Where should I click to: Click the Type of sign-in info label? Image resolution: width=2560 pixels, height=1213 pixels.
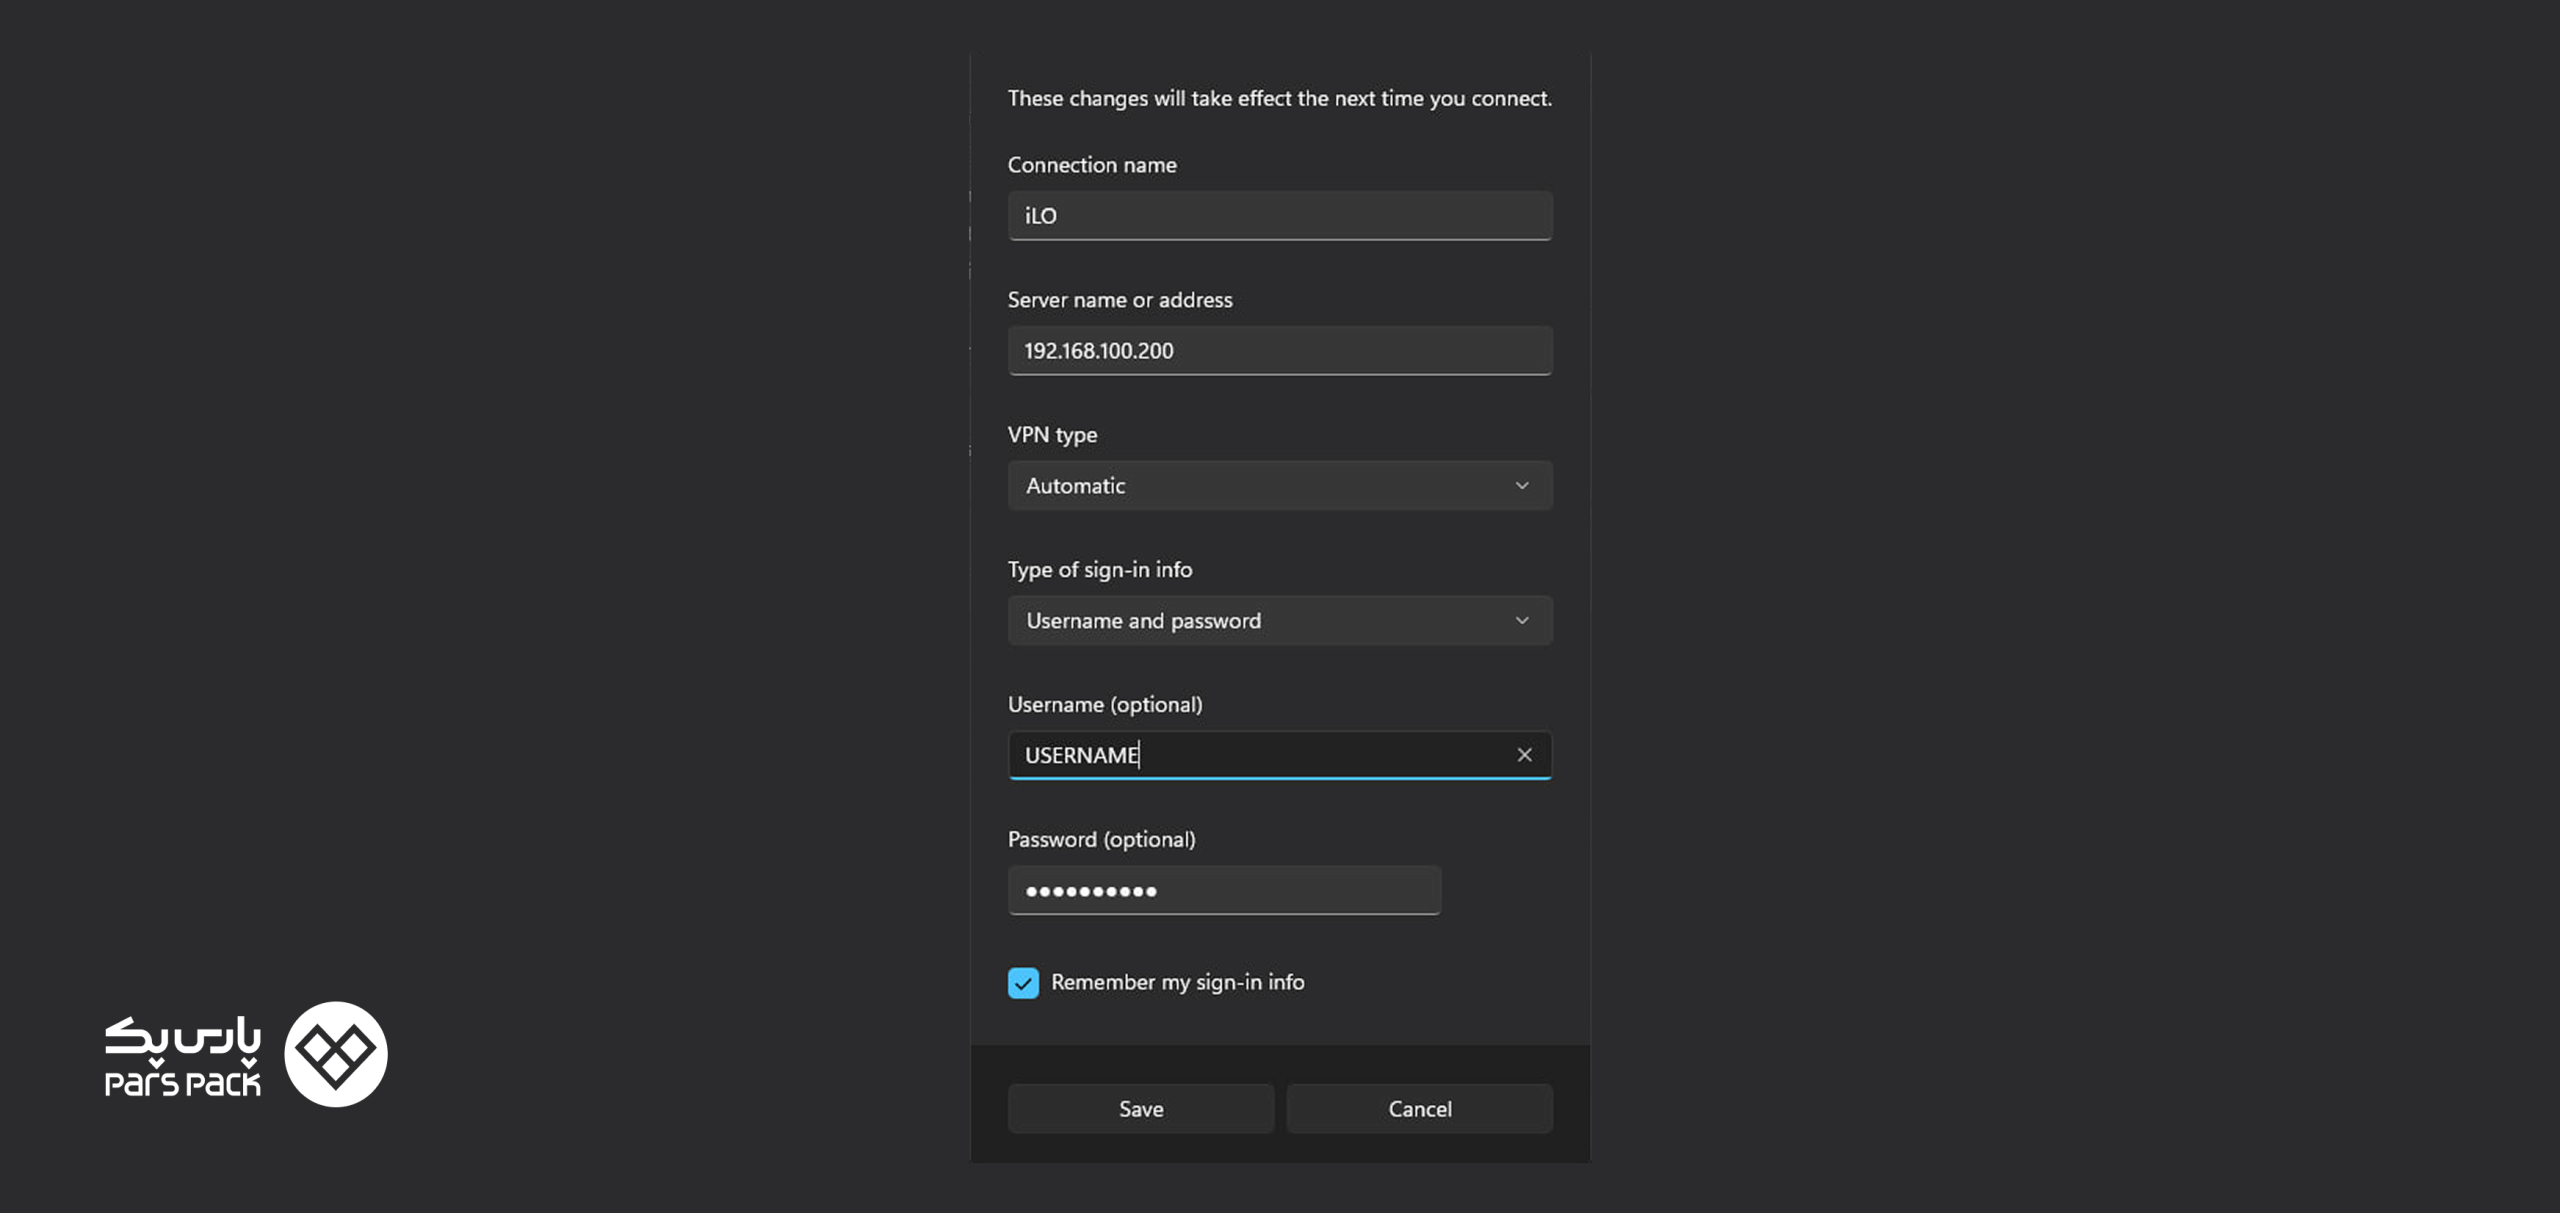1100,570
